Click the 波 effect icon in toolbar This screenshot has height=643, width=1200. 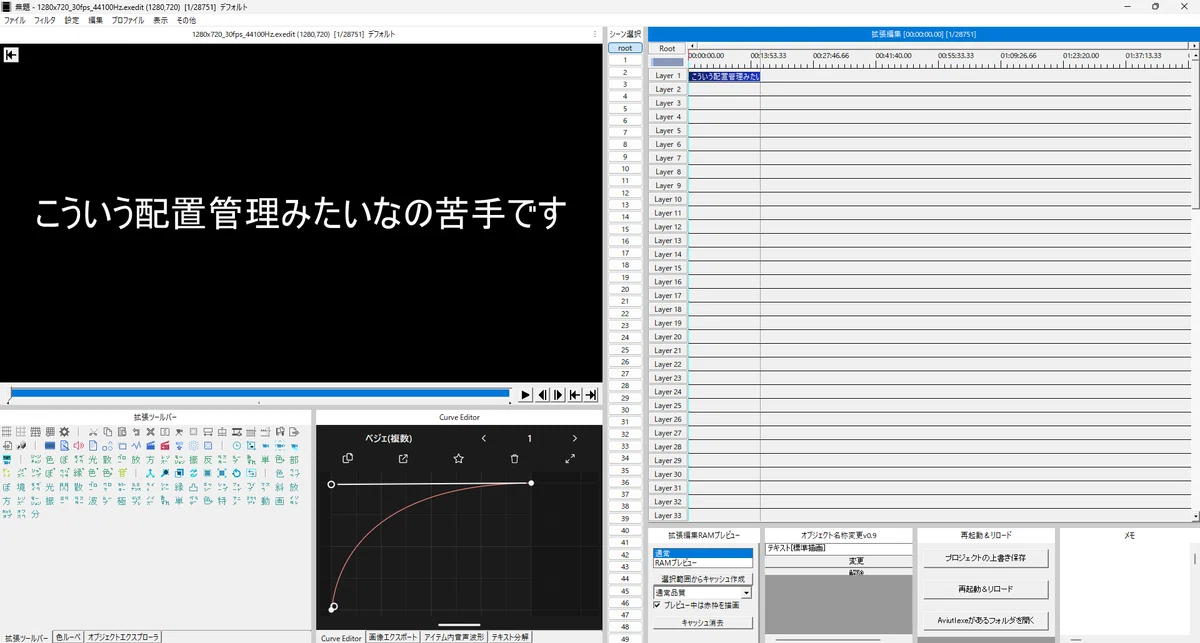point(92,501)
